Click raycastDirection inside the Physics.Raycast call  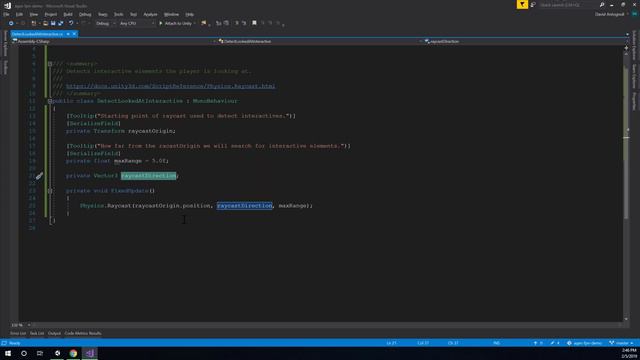click(x=244, y=206)
